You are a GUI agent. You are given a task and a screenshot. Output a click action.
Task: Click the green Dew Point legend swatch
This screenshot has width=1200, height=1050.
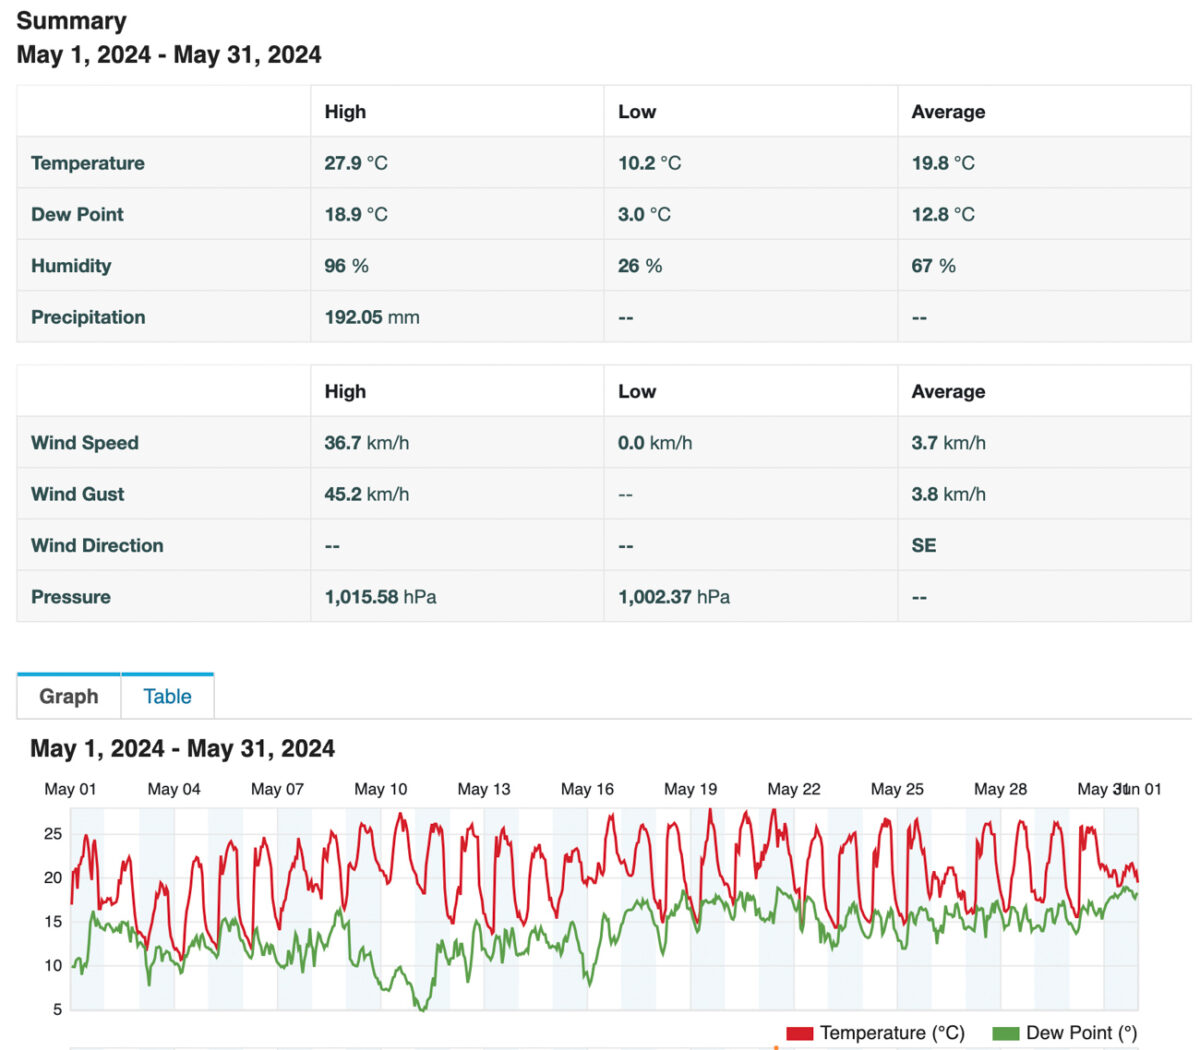1006,1033
